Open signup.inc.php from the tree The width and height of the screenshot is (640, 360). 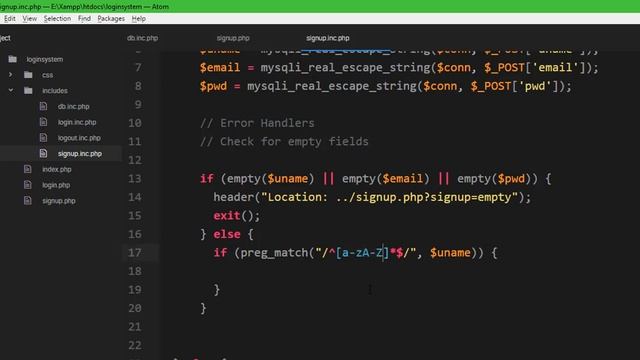pyautogui.click(x=80, y=153)
